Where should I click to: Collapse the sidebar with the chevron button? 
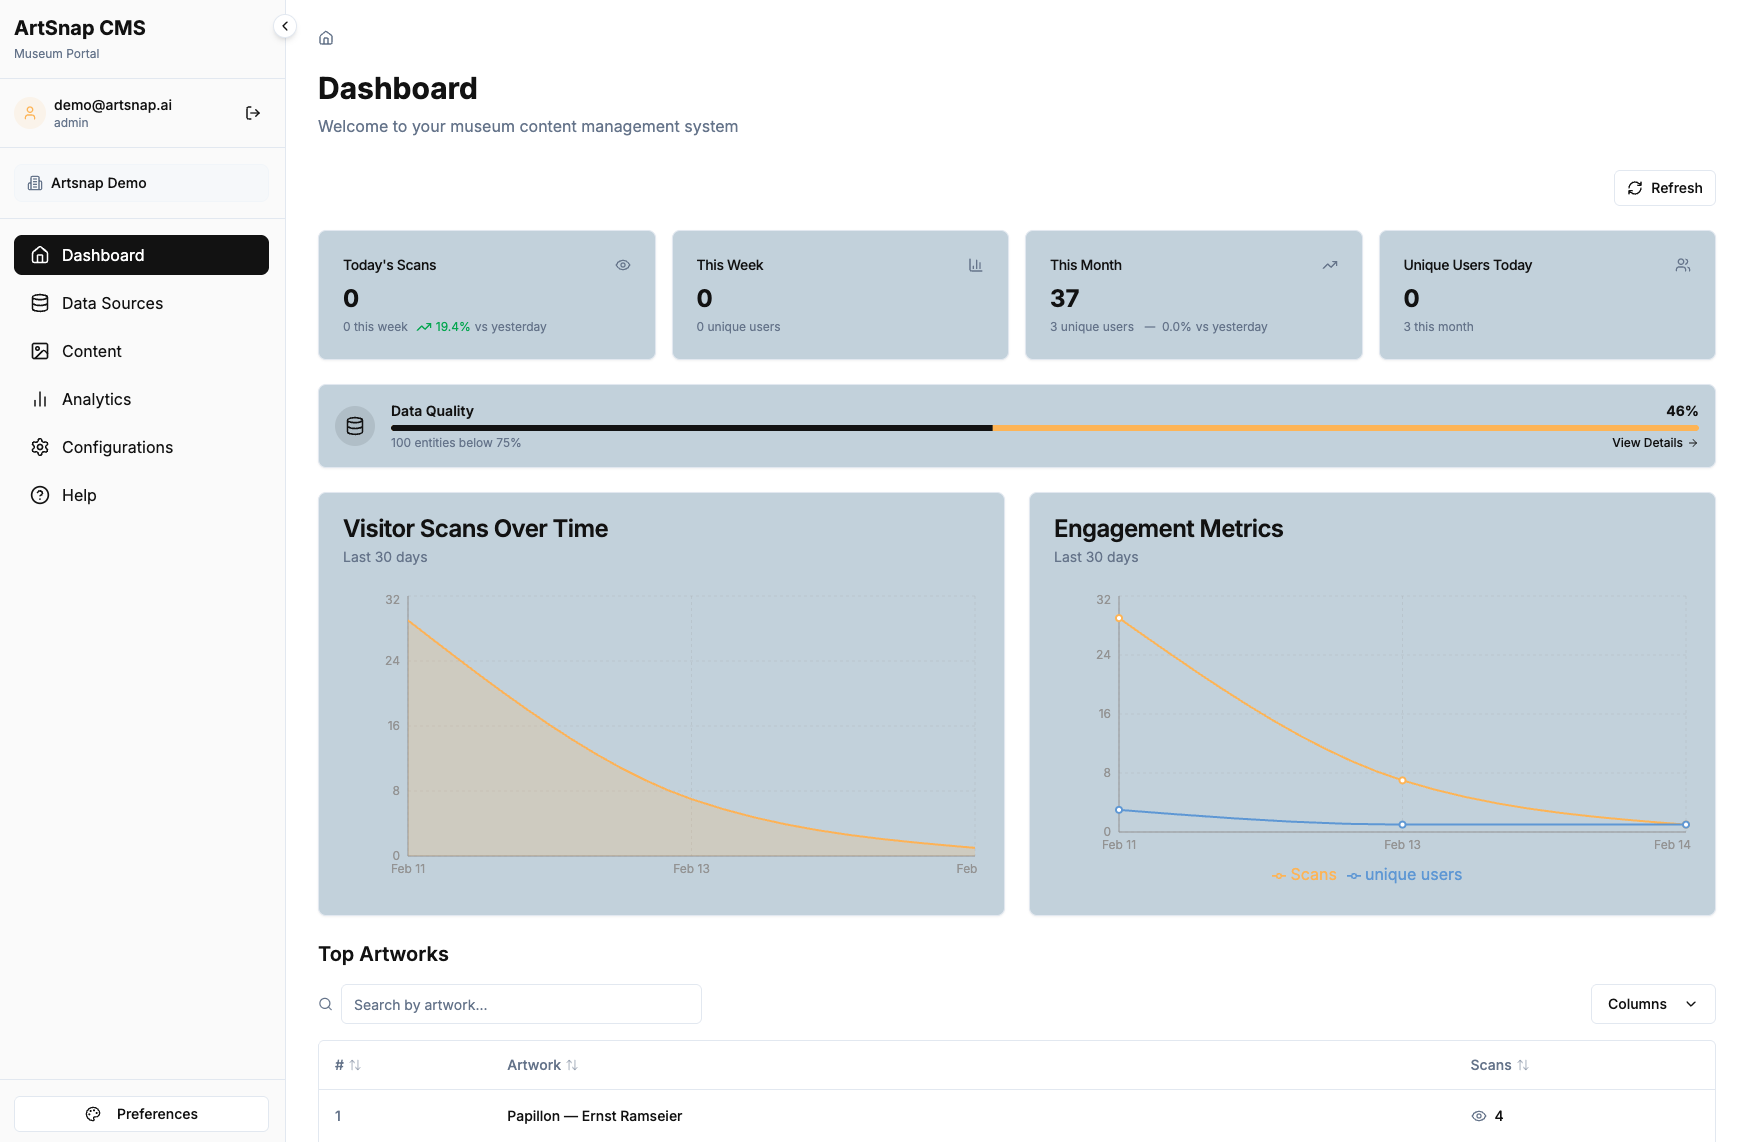click(285, 26)
